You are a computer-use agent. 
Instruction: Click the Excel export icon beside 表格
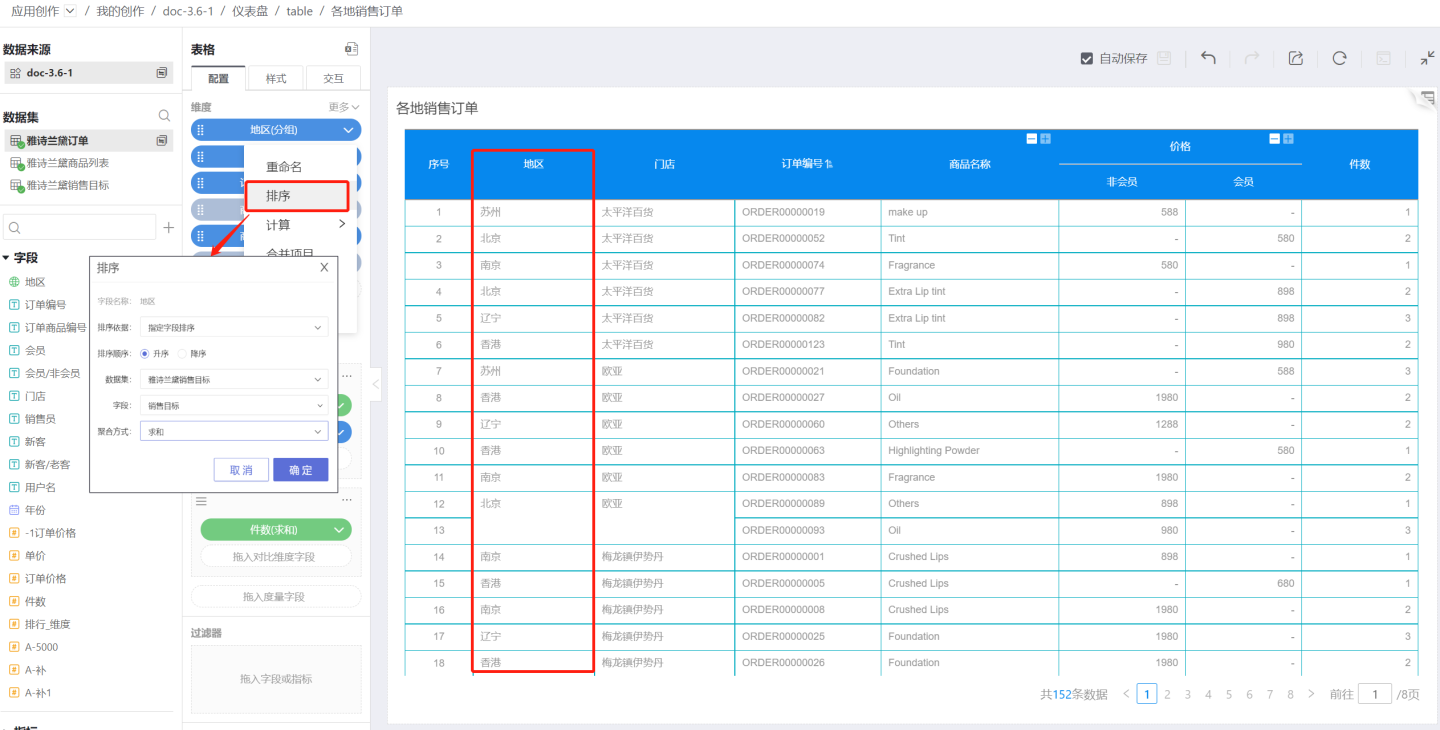coord(351,49)
